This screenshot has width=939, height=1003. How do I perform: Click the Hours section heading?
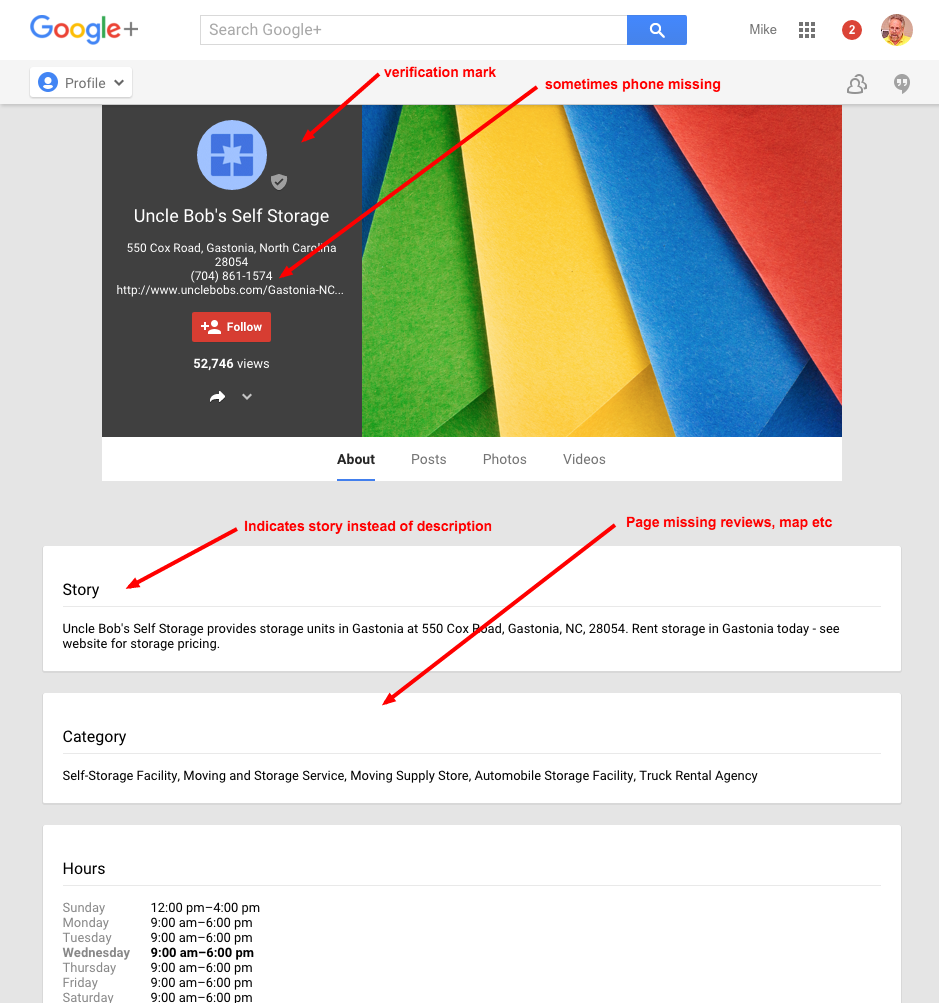pos(84,869)
